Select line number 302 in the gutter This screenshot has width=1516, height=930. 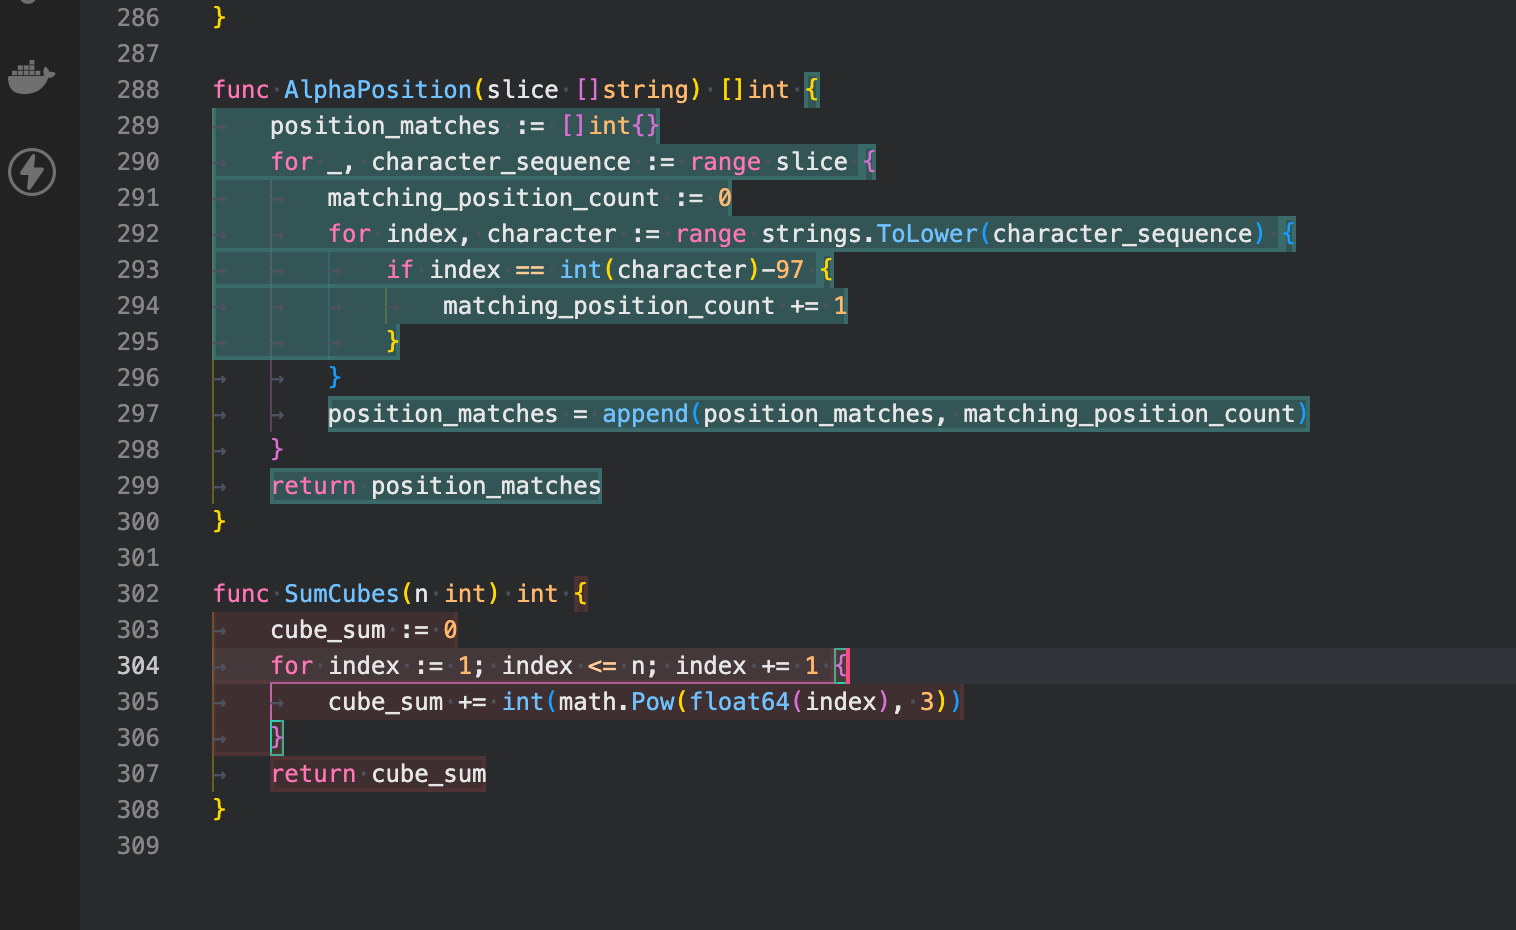138,594
